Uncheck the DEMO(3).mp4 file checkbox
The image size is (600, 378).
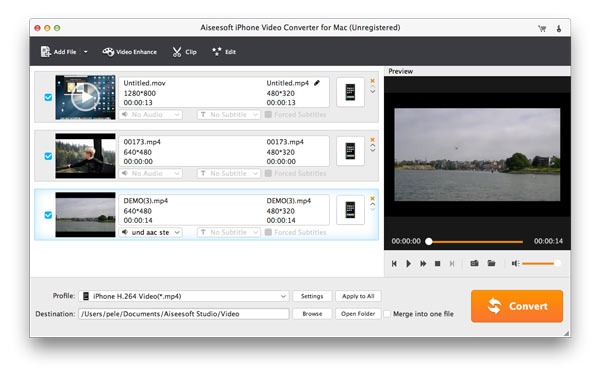tap(48, 215)
